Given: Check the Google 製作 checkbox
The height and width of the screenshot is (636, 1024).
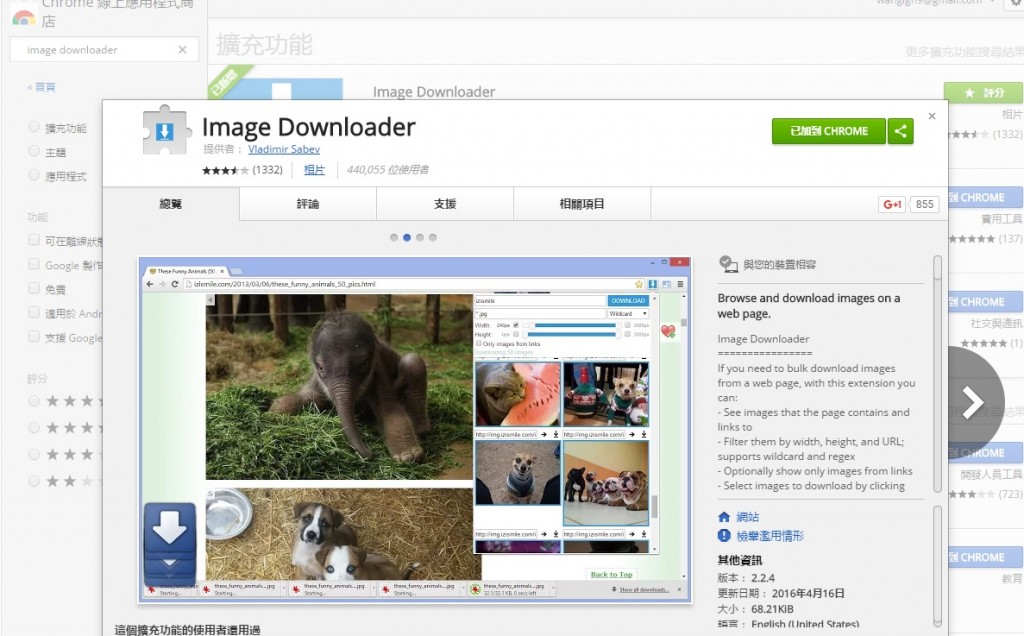Looking at the screenshot, I should click(x=34, y=264).
